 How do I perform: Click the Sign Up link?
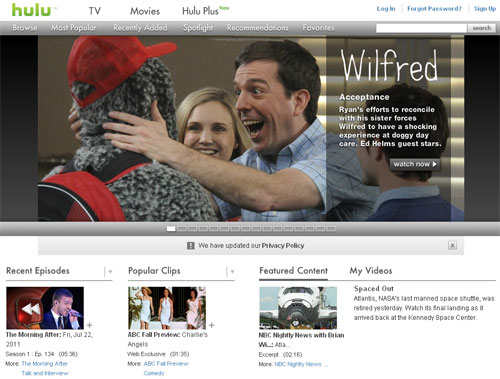pos(485,9)
